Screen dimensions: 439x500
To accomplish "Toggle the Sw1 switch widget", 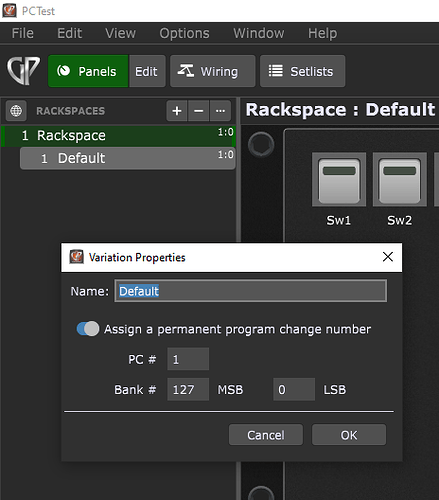I will pos(339,180).
